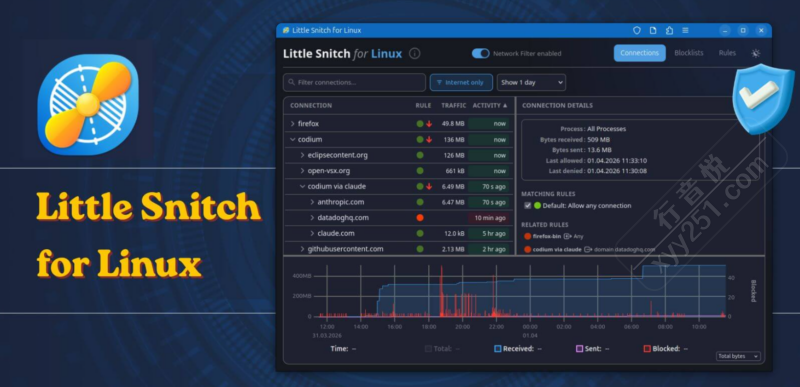Viewport: 800px width, 387px height.
Task: Click the green rule dot for githubusercontent.com
Action: pos(420,249)
